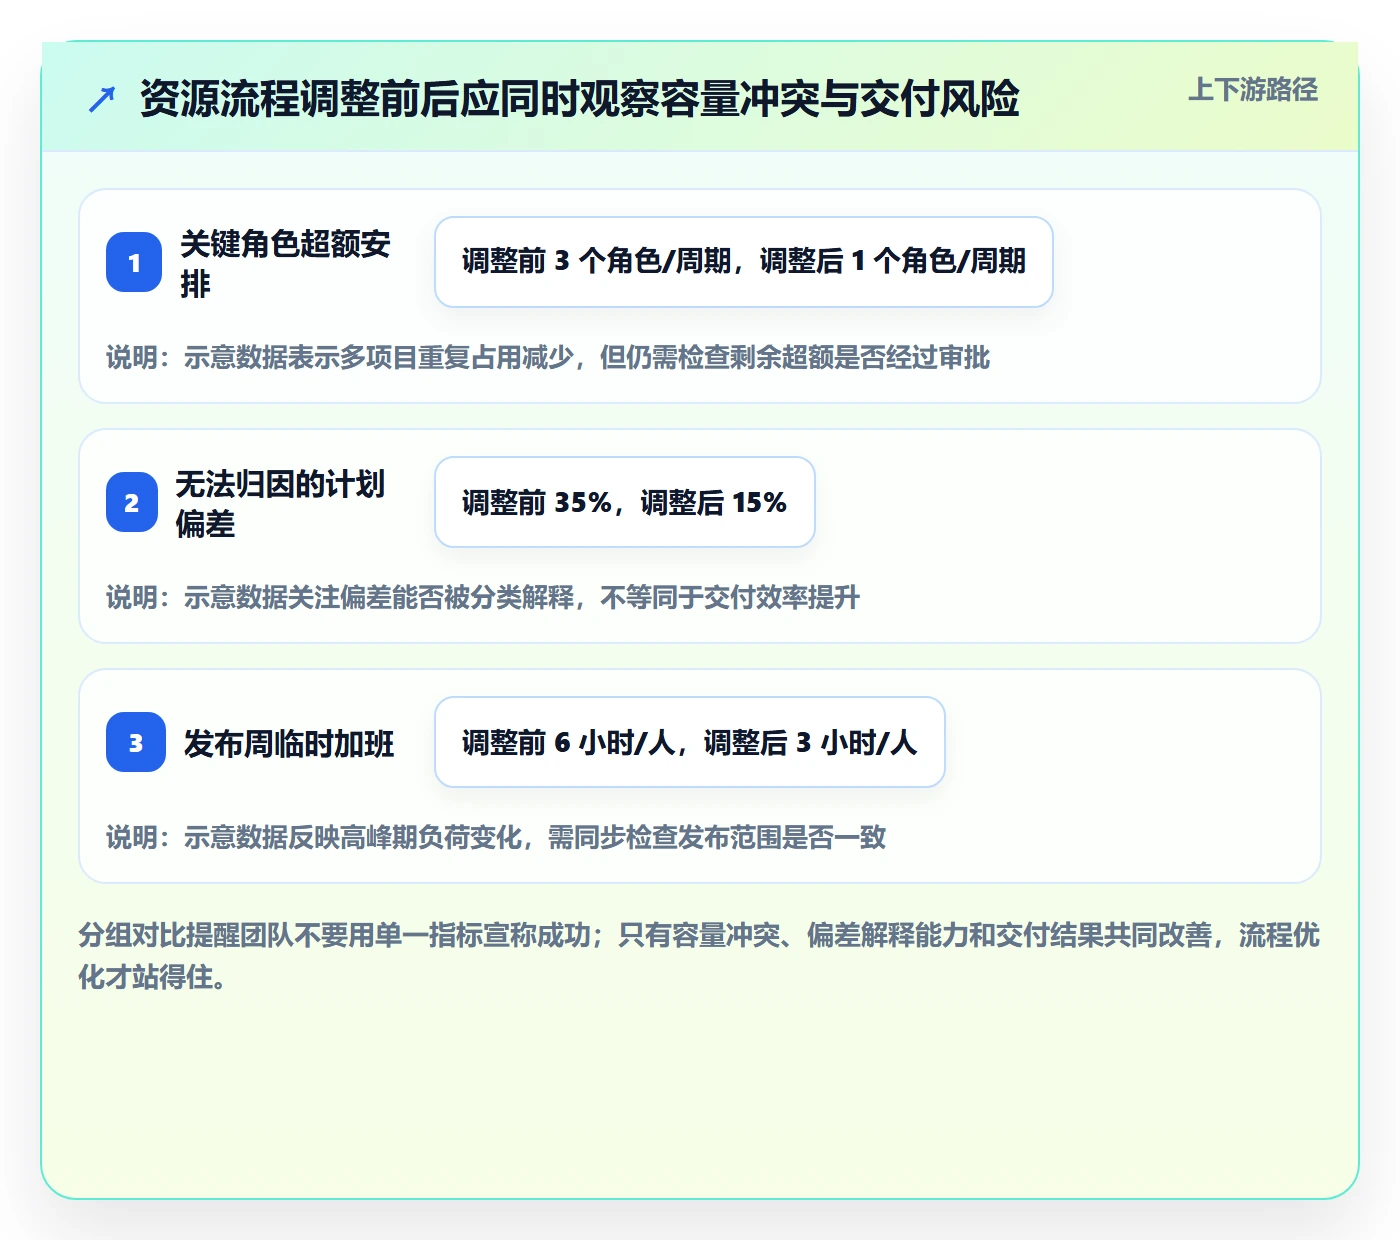Click note about 多项目重复占用减少

[x=548, y=357]
